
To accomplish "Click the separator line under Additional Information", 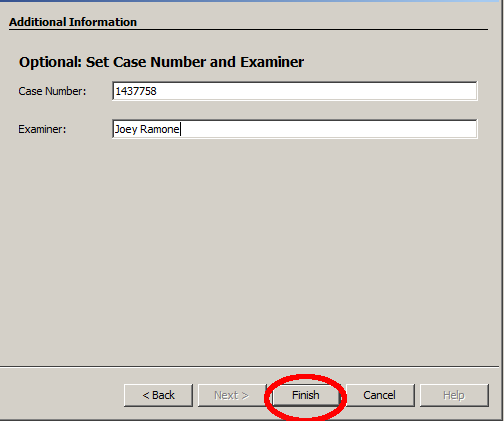I will [248, 30].
